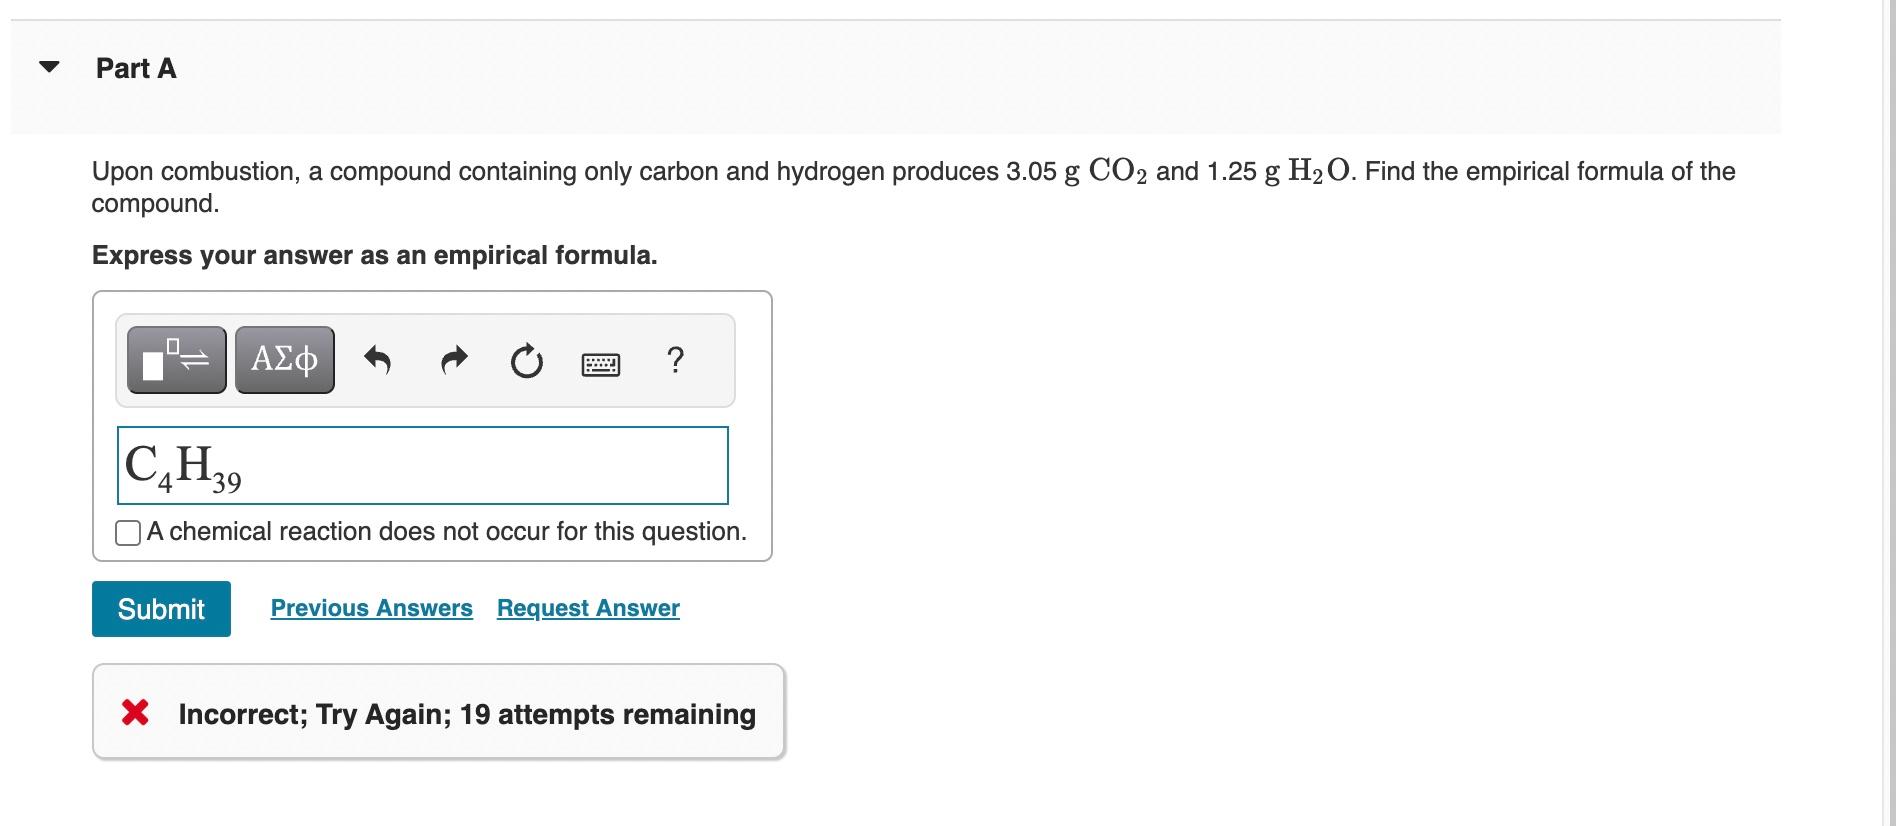Click the question mark help icon
The width and height of the screenshot is (1896, 826).
(x=675, y=359)
